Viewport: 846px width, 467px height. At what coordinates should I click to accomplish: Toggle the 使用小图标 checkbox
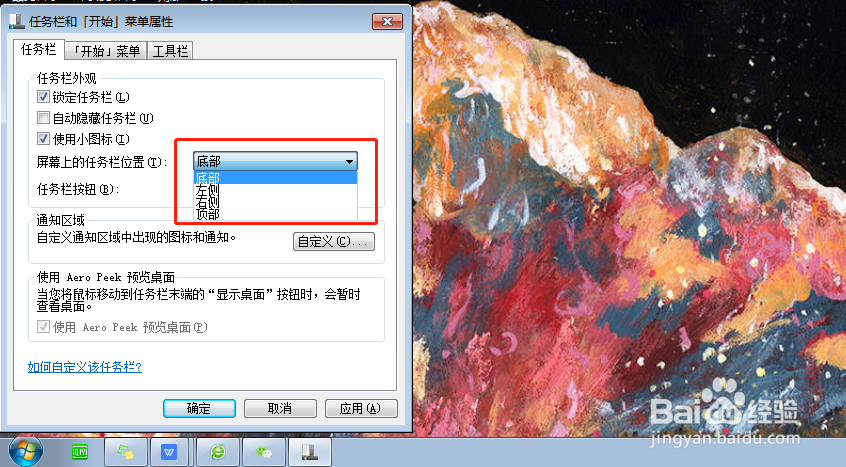44,139
